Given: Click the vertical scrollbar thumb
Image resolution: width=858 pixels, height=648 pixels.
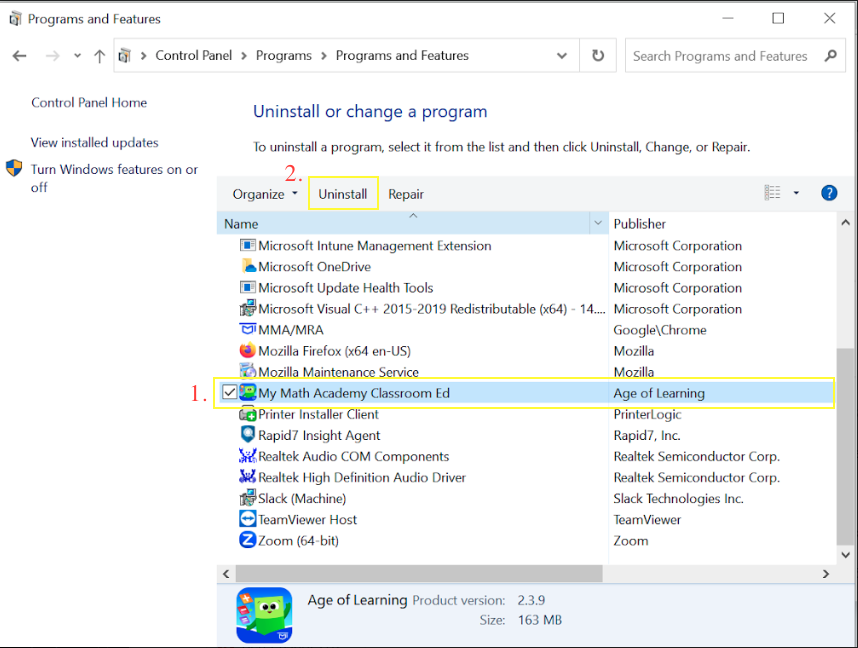Looking at the screenshot, I should (x=845, y=446).
